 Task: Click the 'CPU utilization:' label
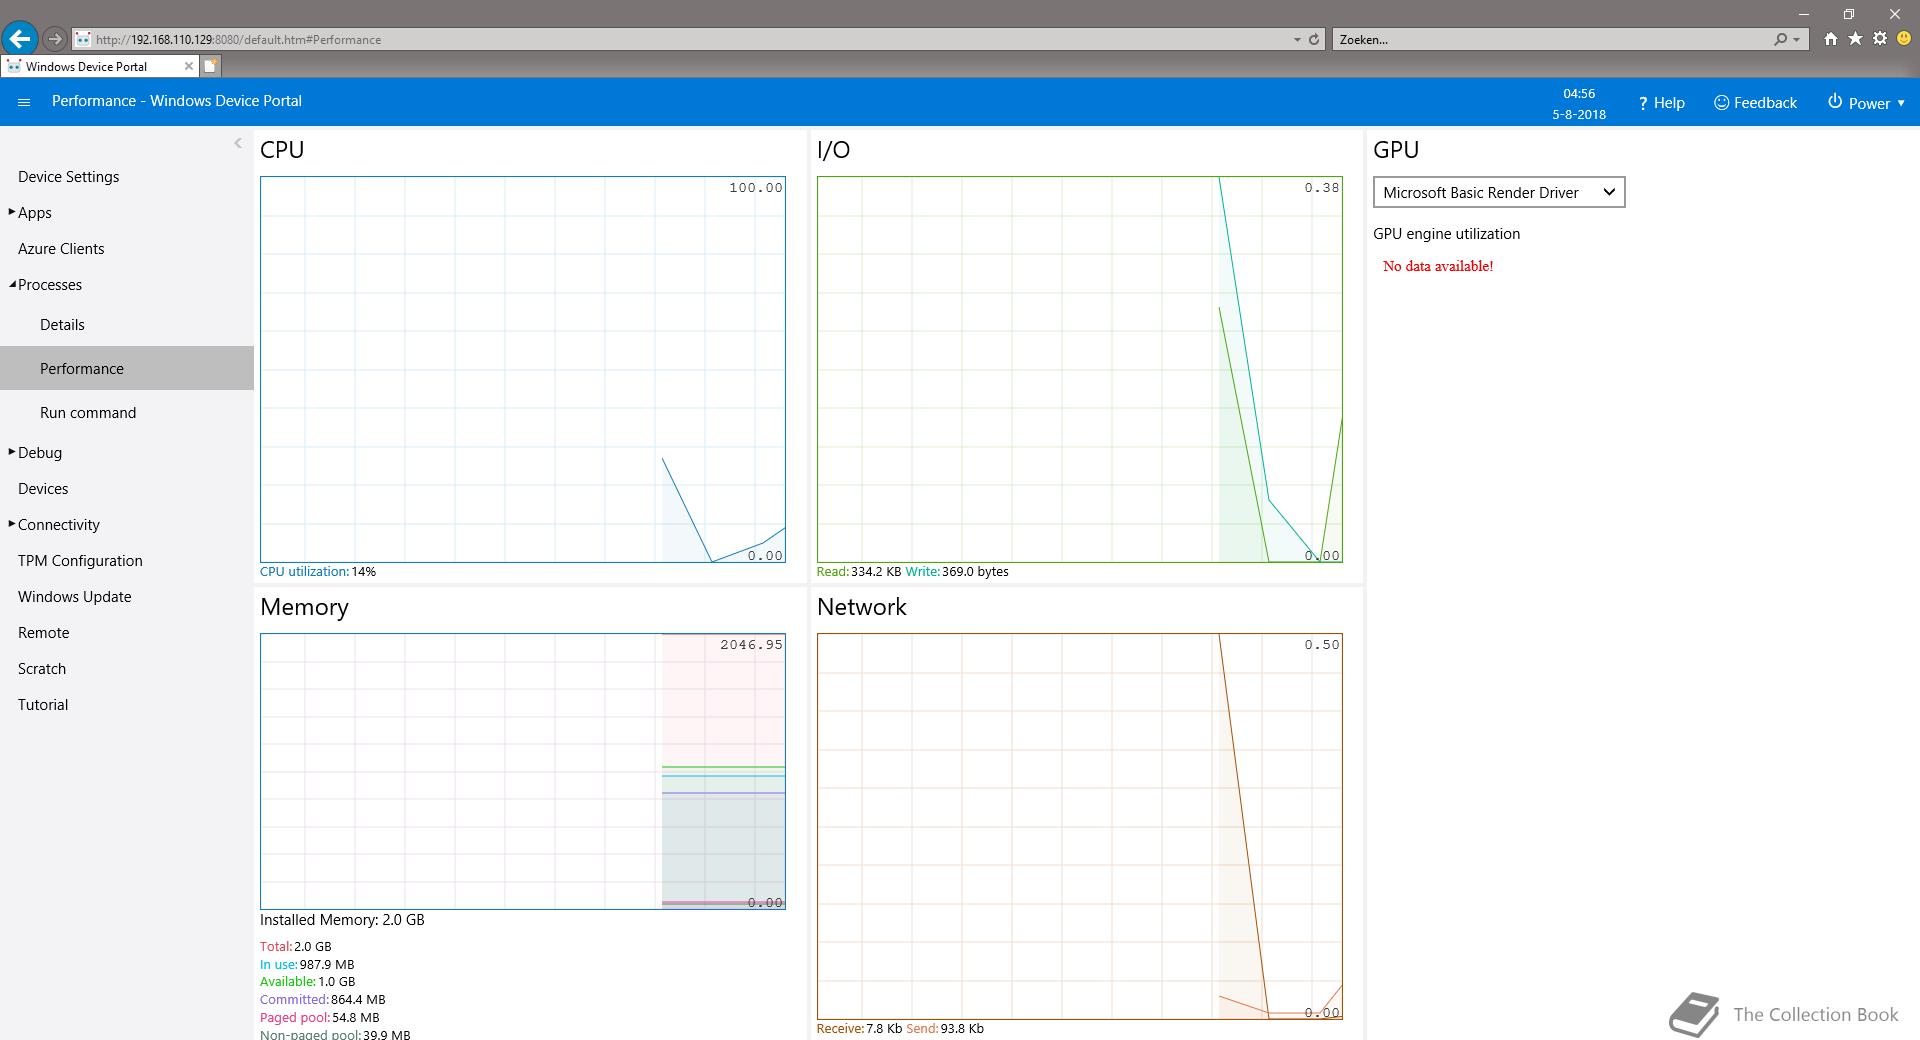[304, 572]
